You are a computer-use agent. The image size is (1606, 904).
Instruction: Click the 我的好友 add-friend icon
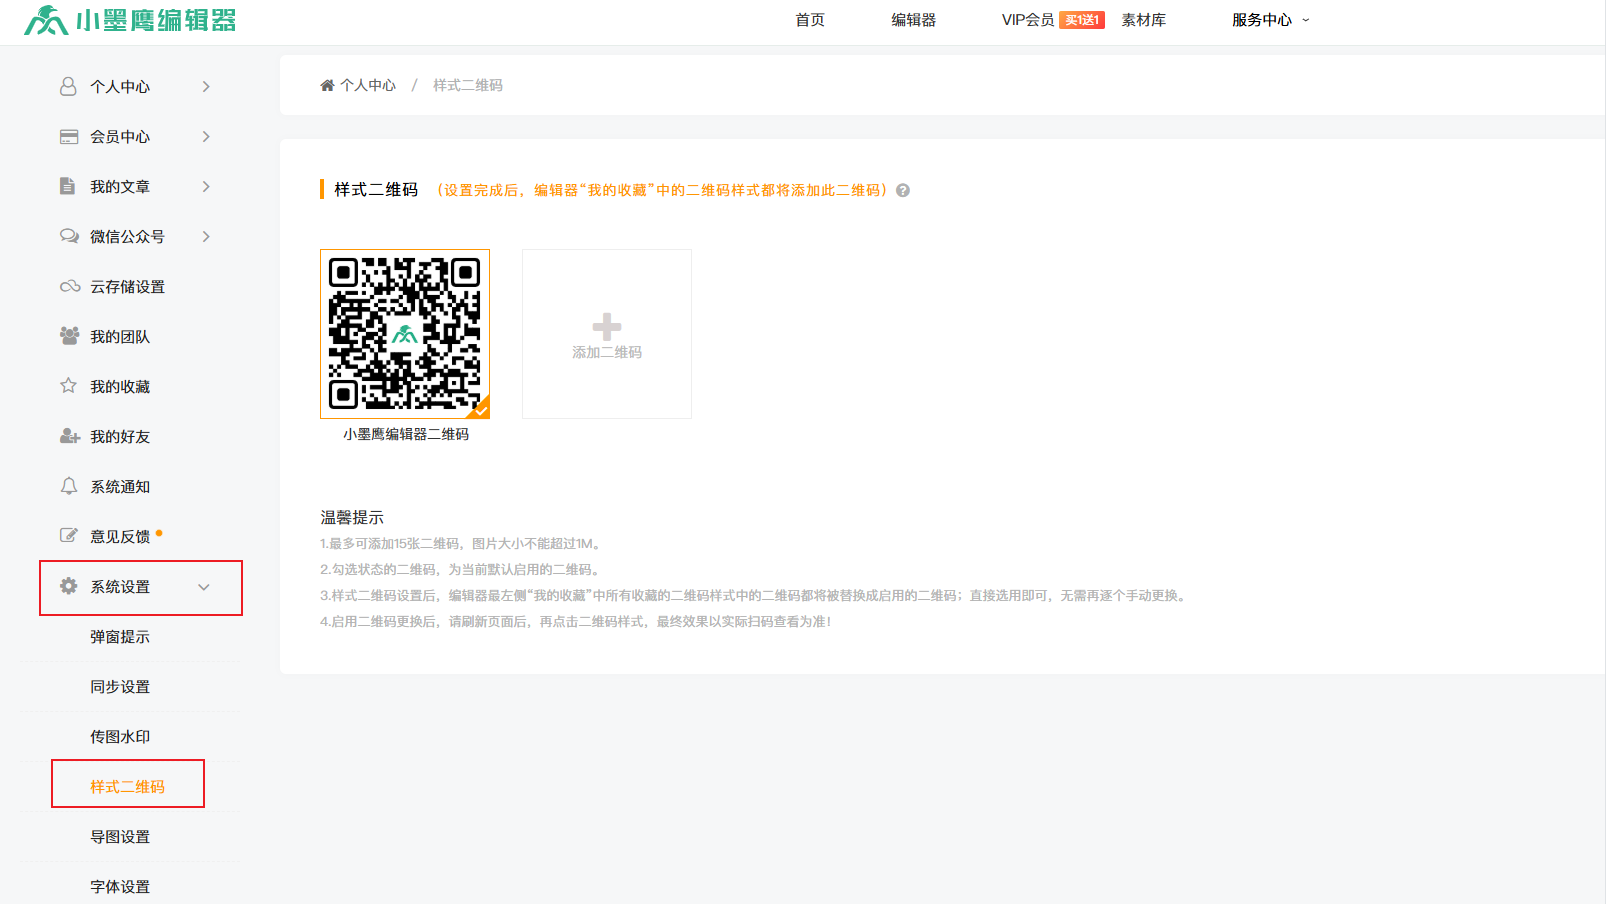click(69, 436)
